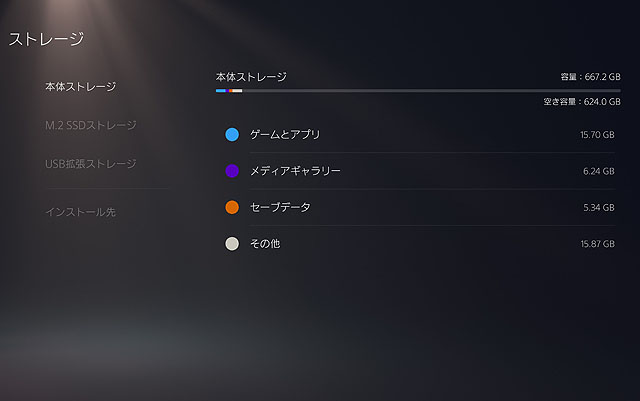
Task: Open the ゲームとアプリ storage entry
Action: pyautogui.click(x=285, y=134)
